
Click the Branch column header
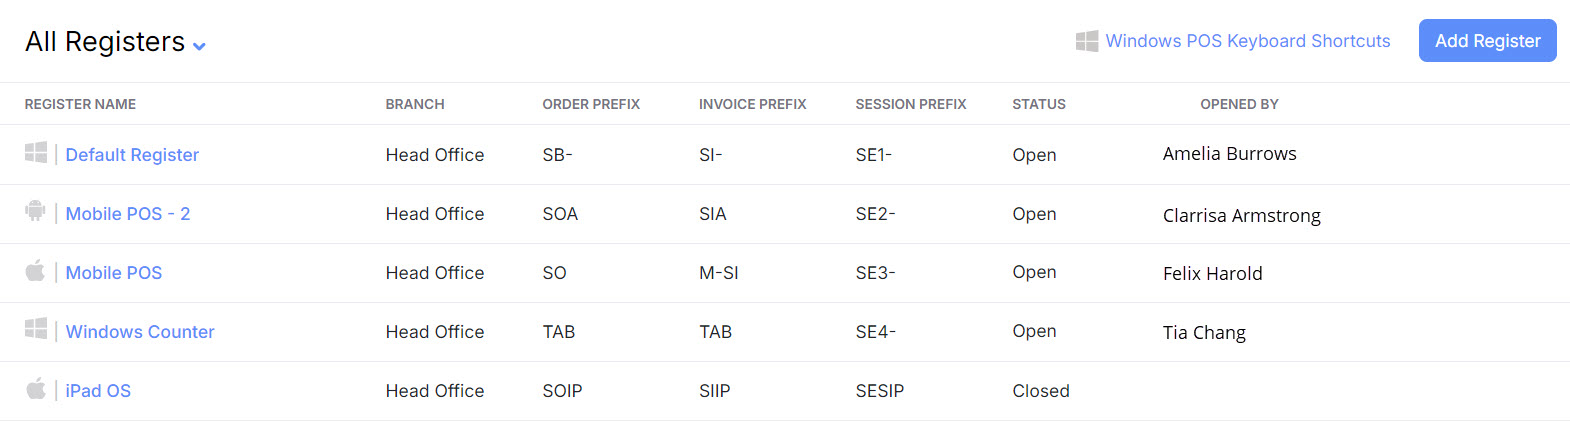(415, 104)
